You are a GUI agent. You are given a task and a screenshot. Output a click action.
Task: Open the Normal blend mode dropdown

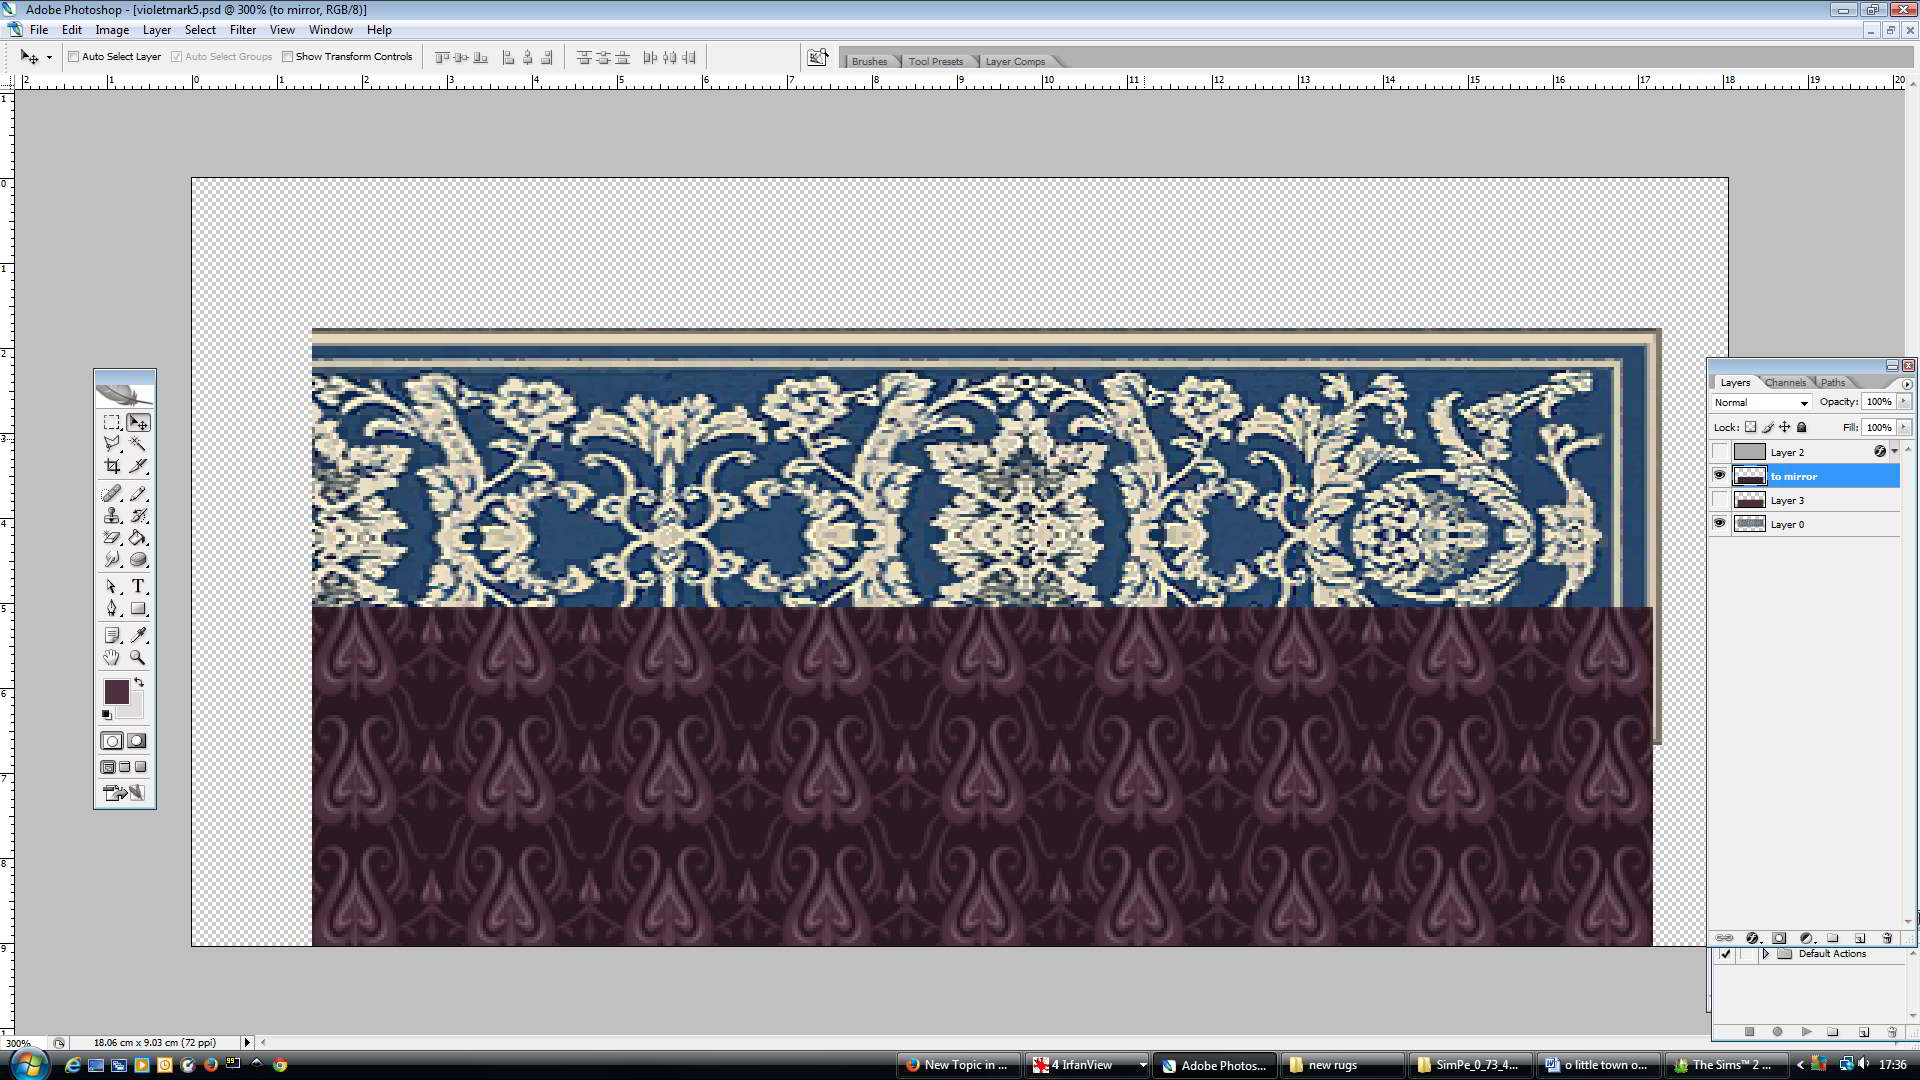[1761, 402]
